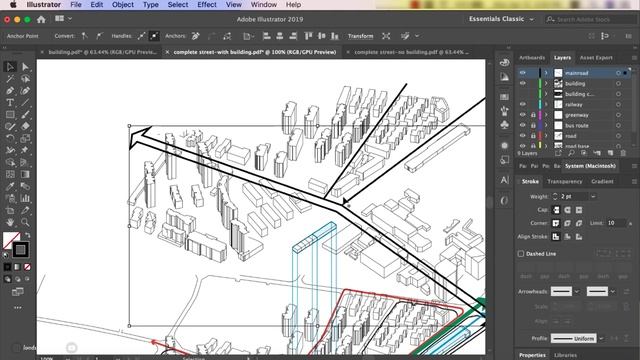Hide the mainroad layer
The image size is (640, 360).
click(522, 73)
